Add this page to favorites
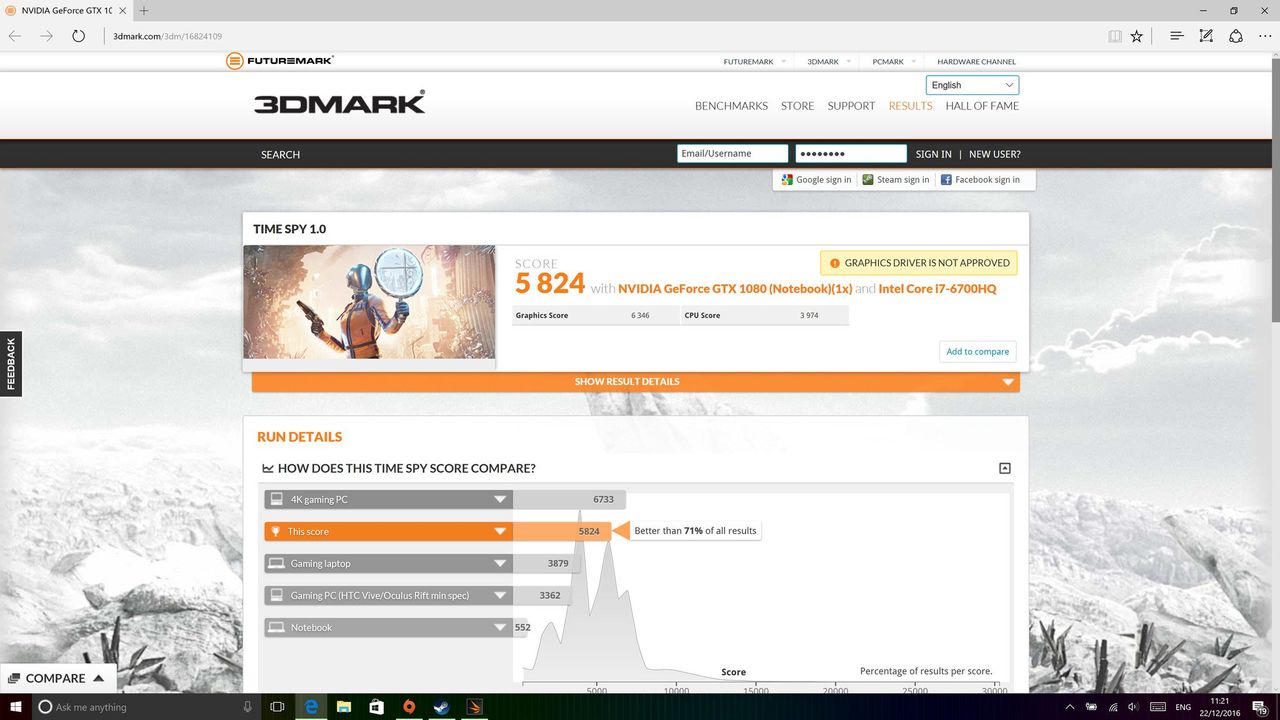This screenshot has width=1280, height=720. (1137, 36)
